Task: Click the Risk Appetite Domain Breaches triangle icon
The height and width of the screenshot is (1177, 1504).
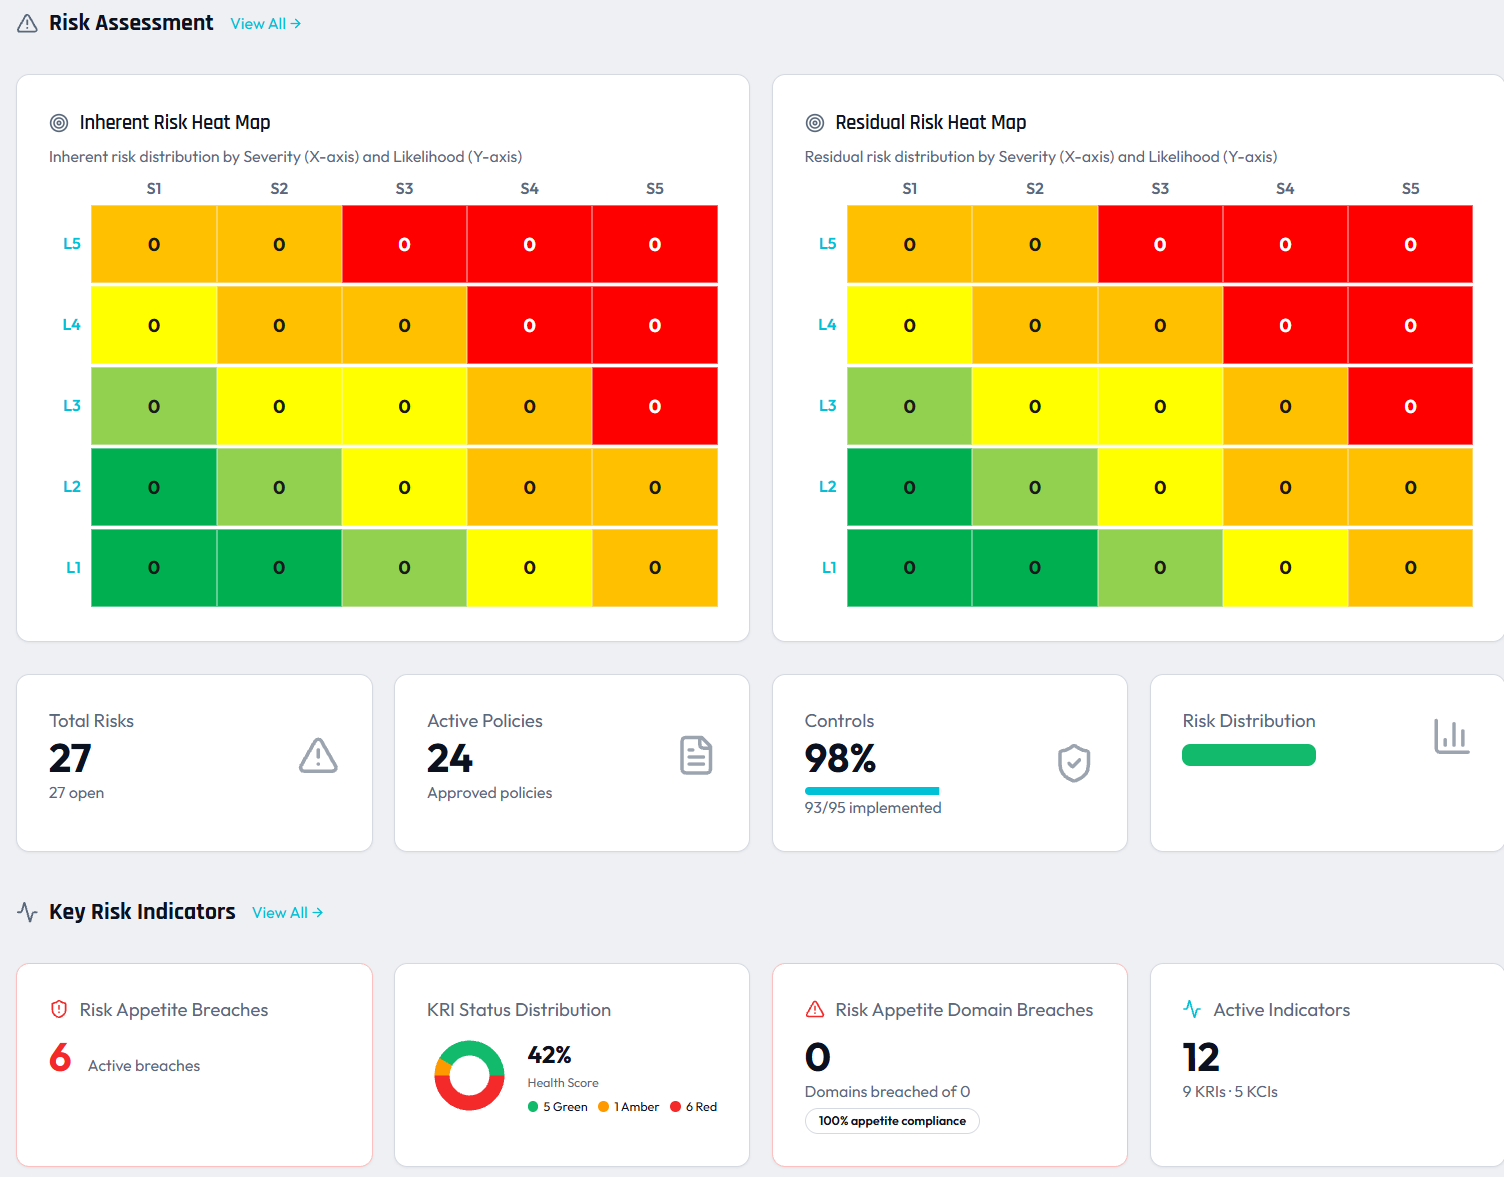Action: click(815, 1010)
